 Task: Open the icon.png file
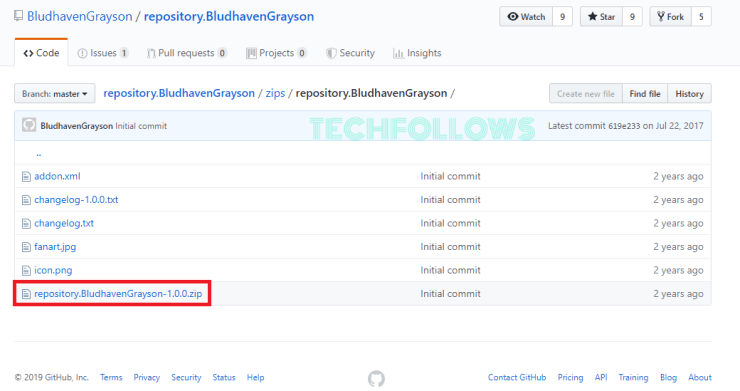[53, 270]
